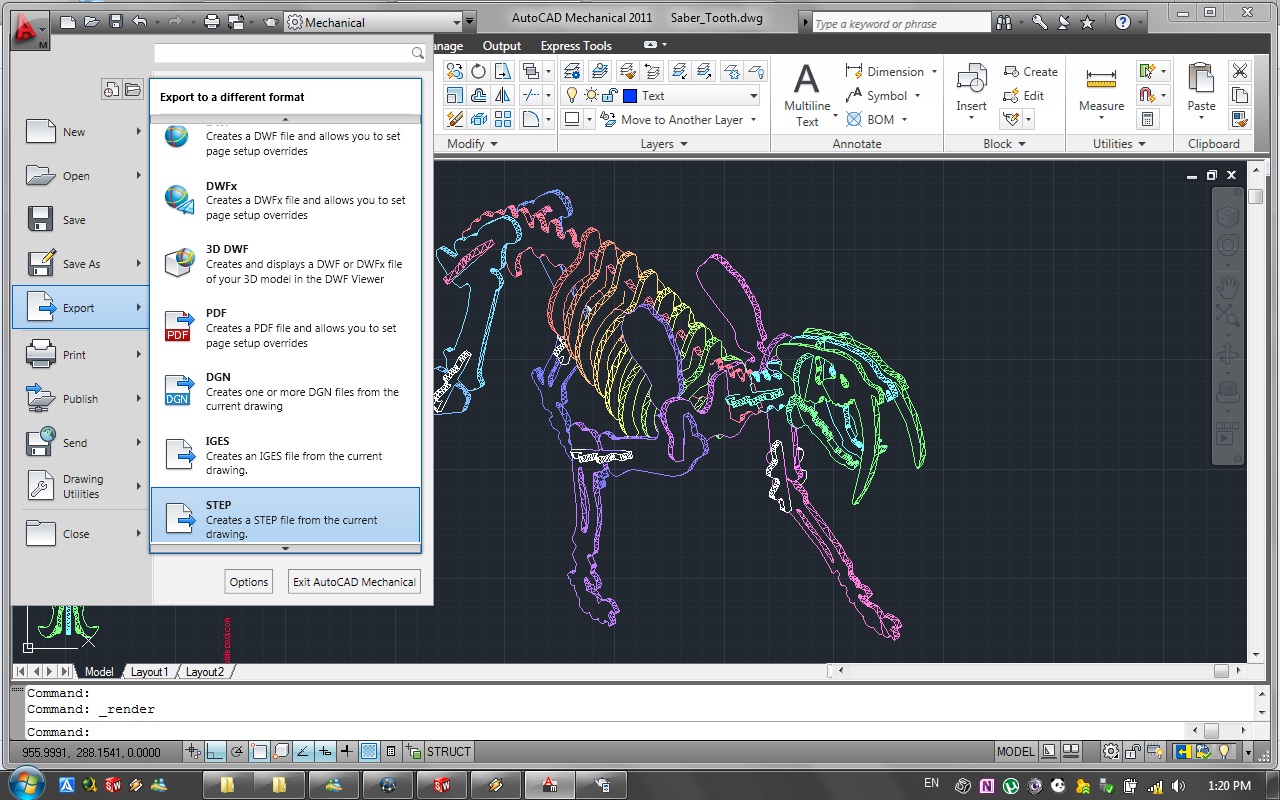This screenshot has width=1280, height=800.
Task: Expand the Modify panel
Action: click(472, 144)
